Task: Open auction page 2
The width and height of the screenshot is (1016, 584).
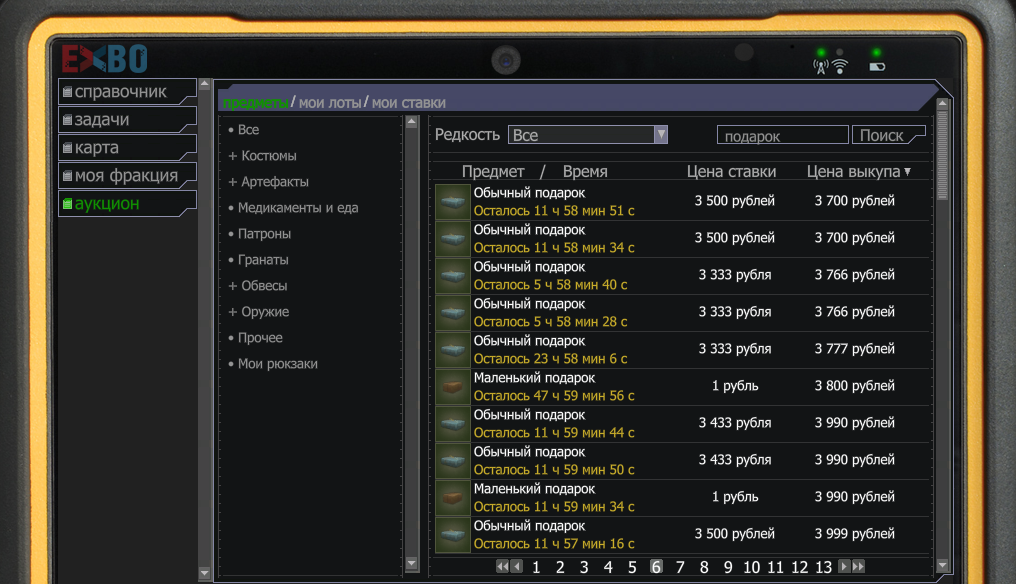Action: (560, 568)
